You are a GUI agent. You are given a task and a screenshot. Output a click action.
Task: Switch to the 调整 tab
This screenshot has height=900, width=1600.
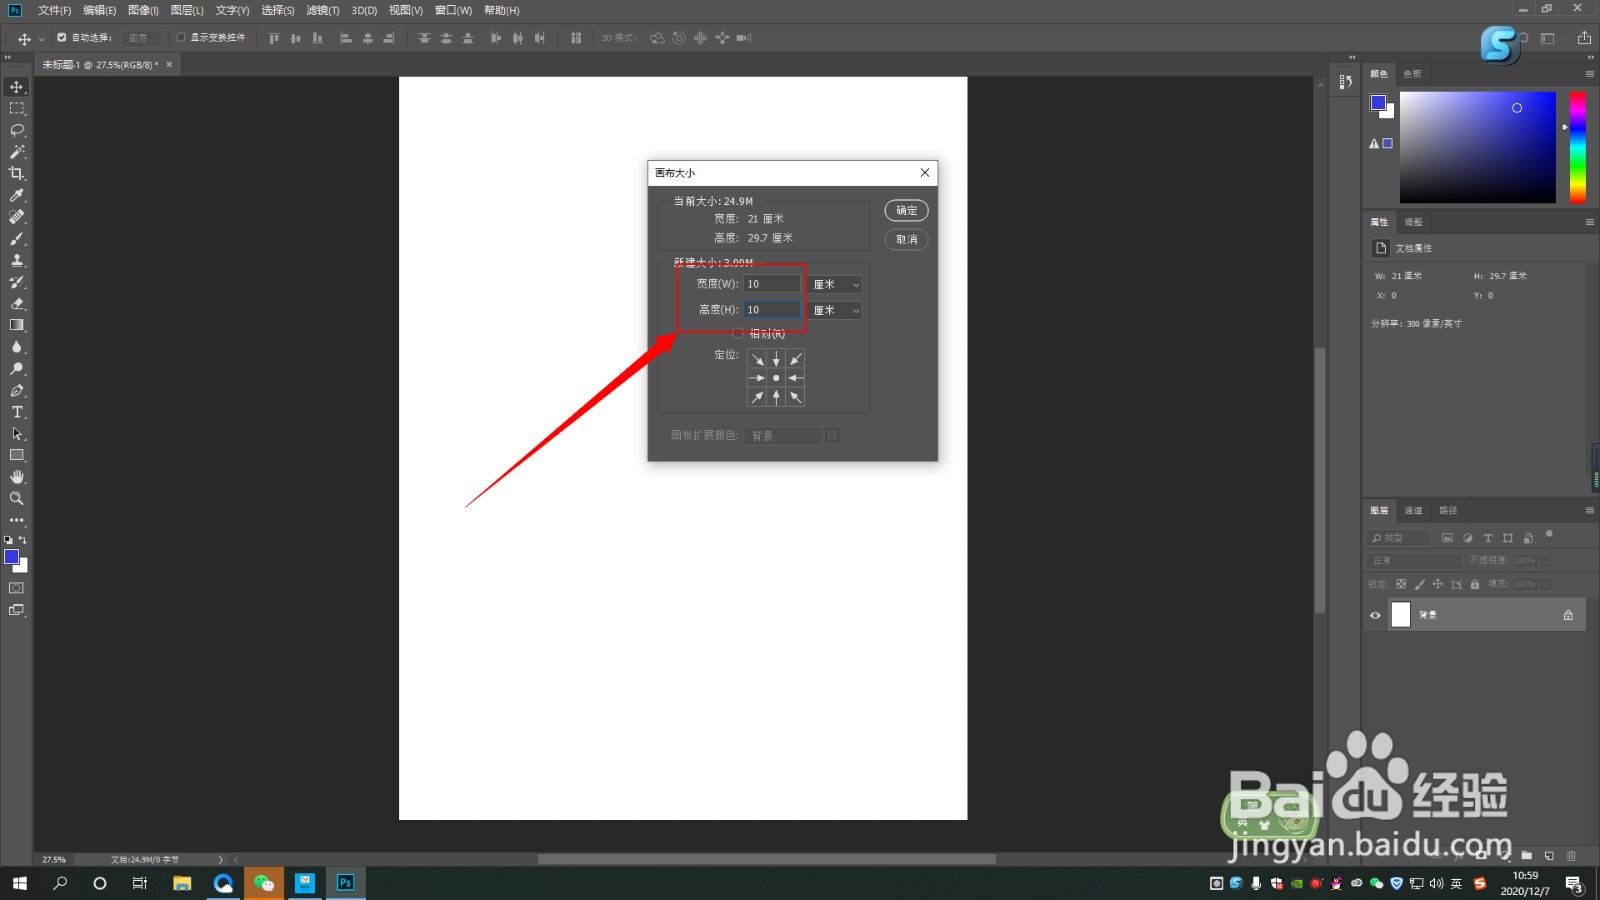point(1413,222)
